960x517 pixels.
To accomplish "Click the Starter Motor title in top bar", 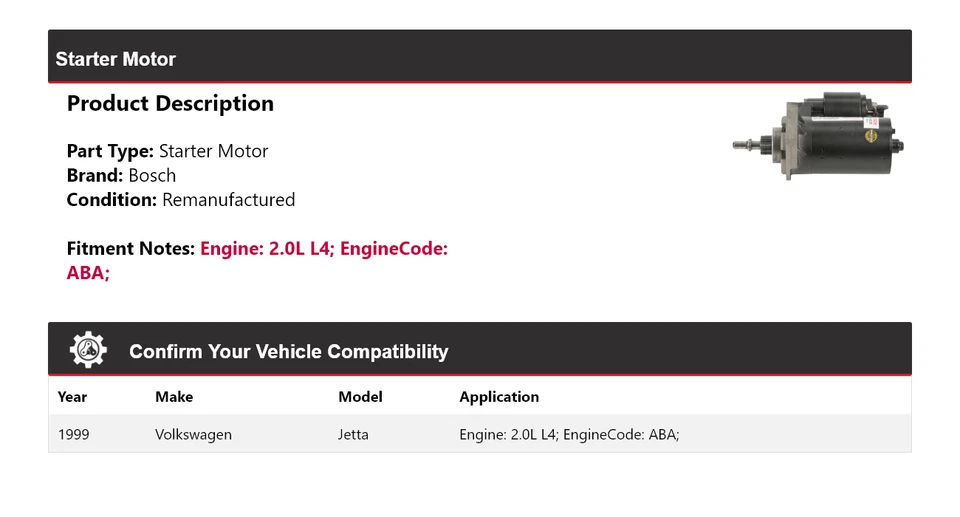I will pyautogui.click(x=115, y=59).
